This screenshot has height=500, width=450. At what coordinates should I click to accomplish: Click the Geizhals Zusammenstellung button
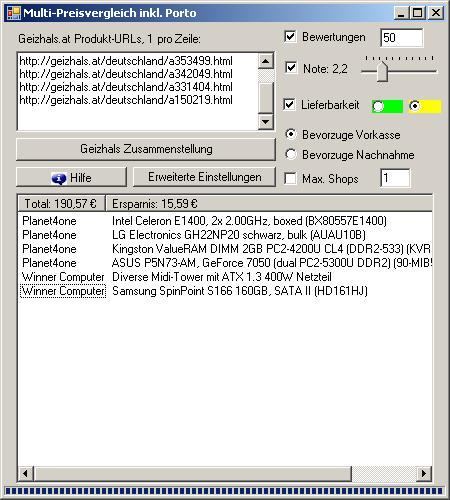point(146,149)
